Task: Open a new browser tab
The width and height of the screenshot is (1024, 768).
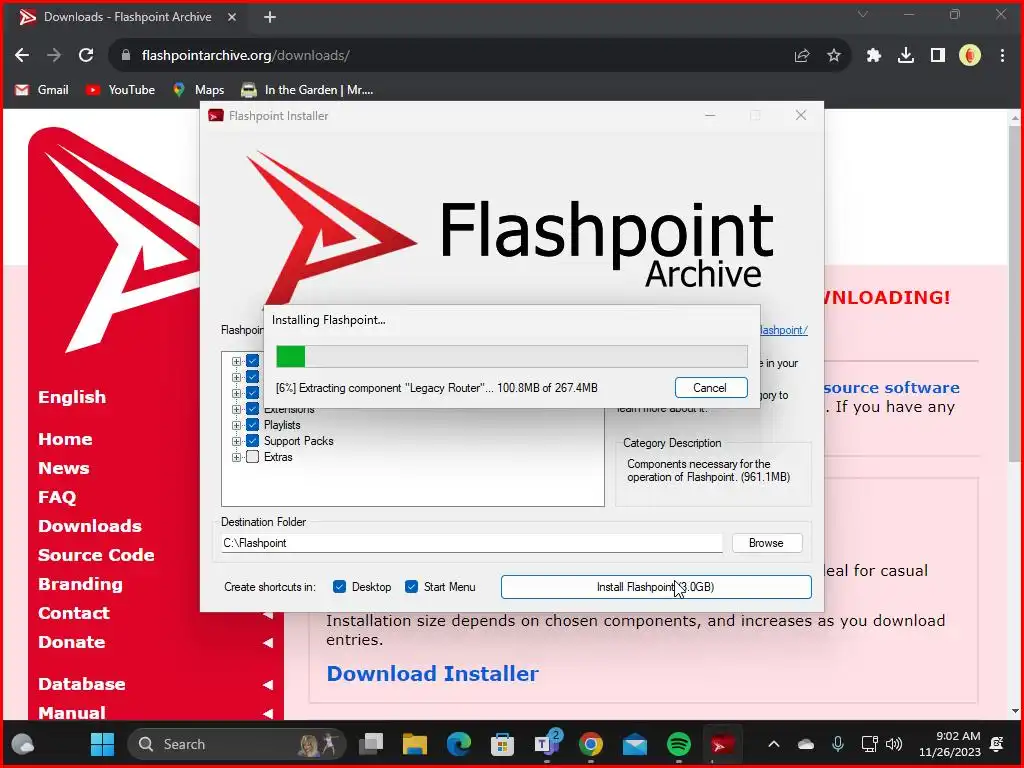Action: point(270,18)
